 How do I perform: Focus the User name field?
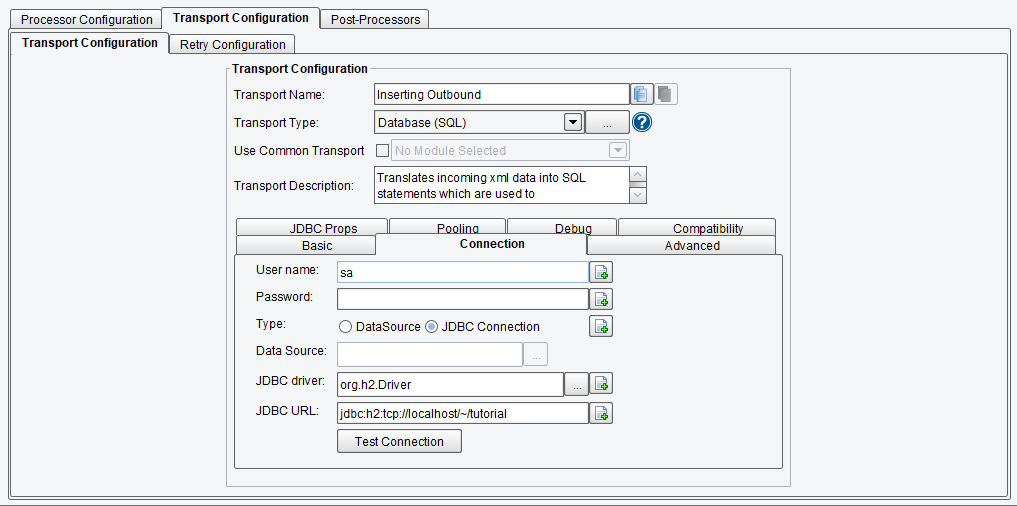click(x=462, y=272)
